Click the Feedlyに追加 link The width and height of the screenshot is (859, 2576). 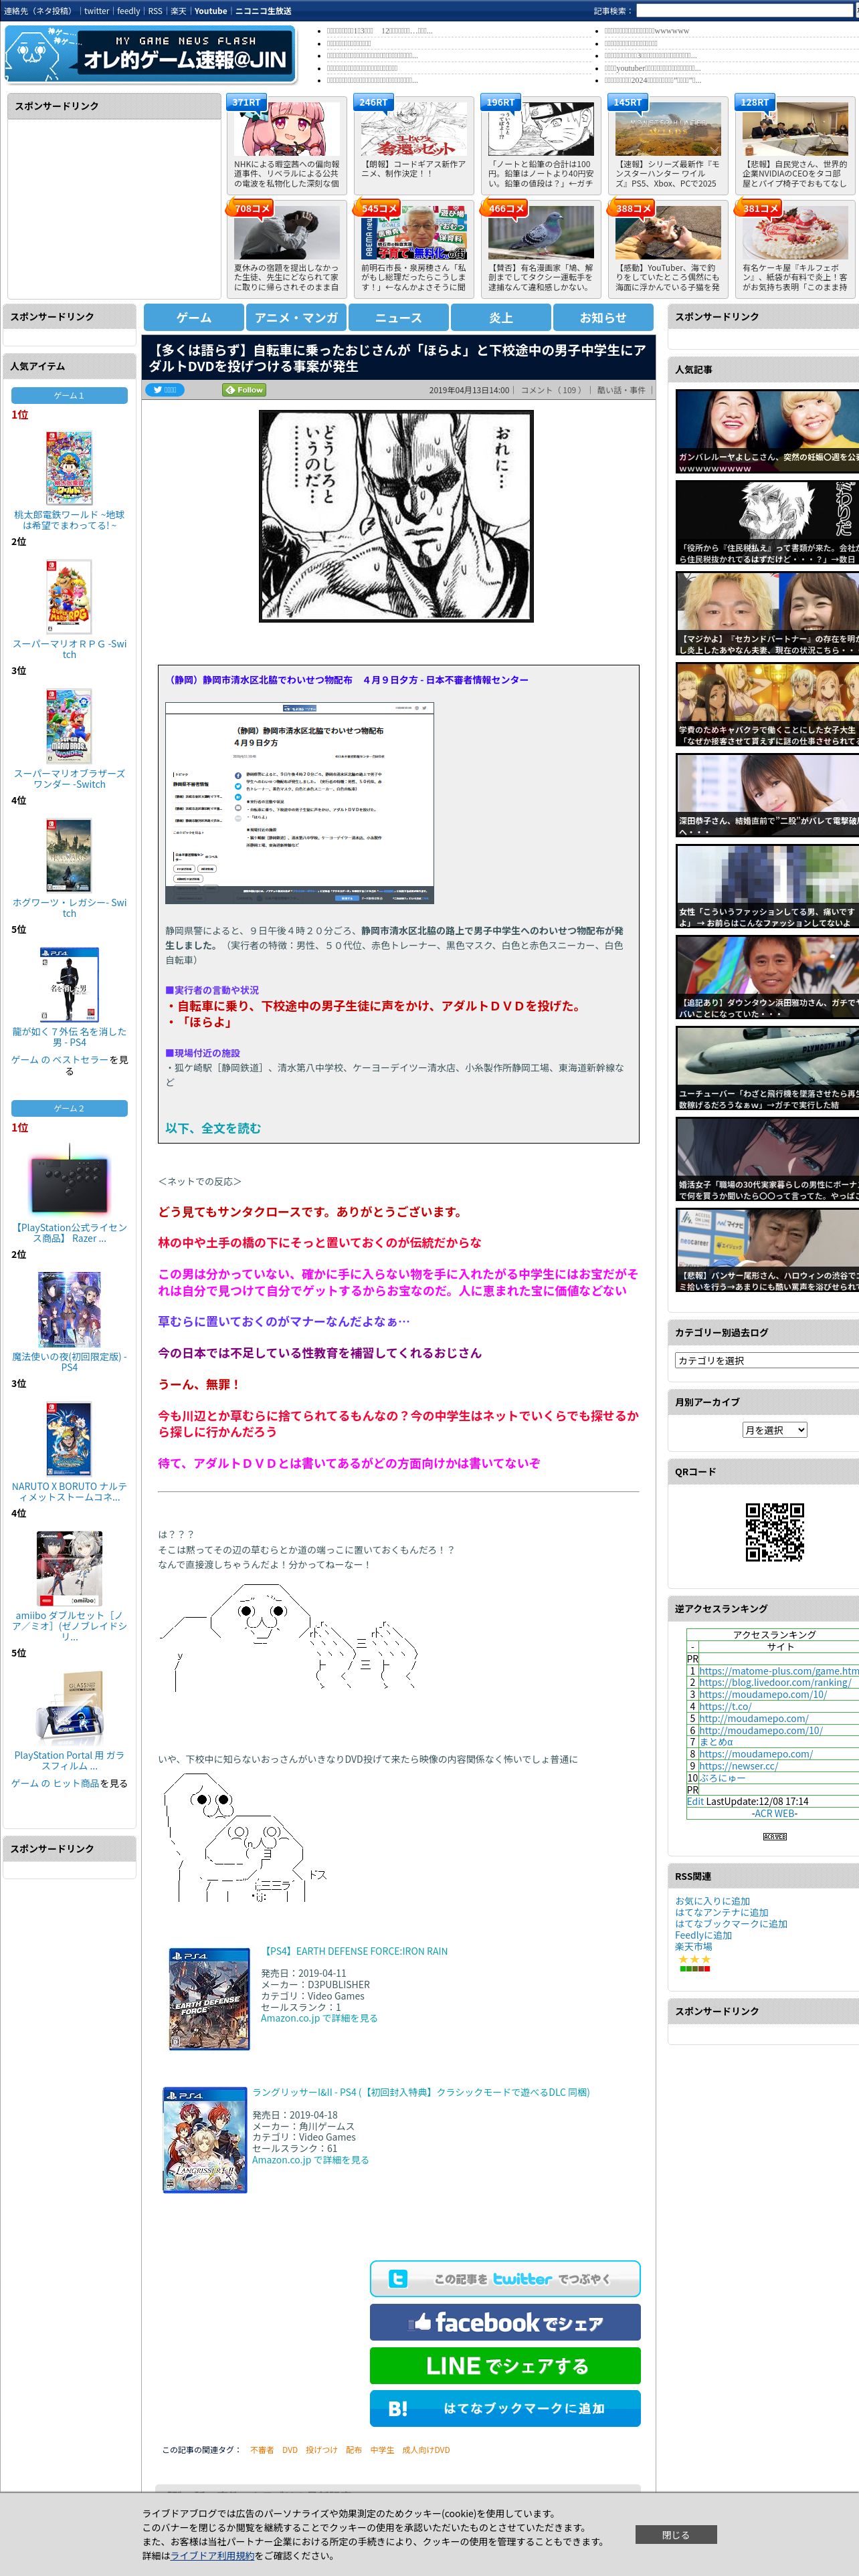pos(703,1935)
